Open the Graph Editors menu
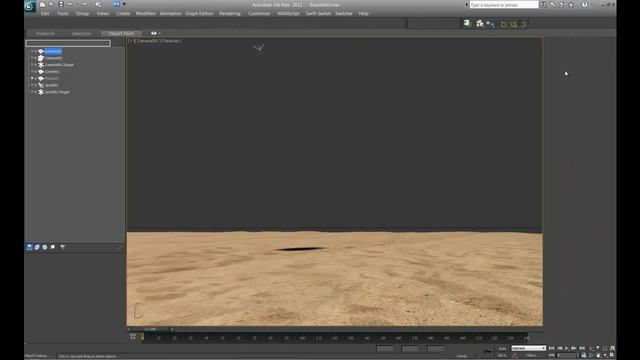The width and height of the screenshot is (640, 360). [x=199, y=13]
